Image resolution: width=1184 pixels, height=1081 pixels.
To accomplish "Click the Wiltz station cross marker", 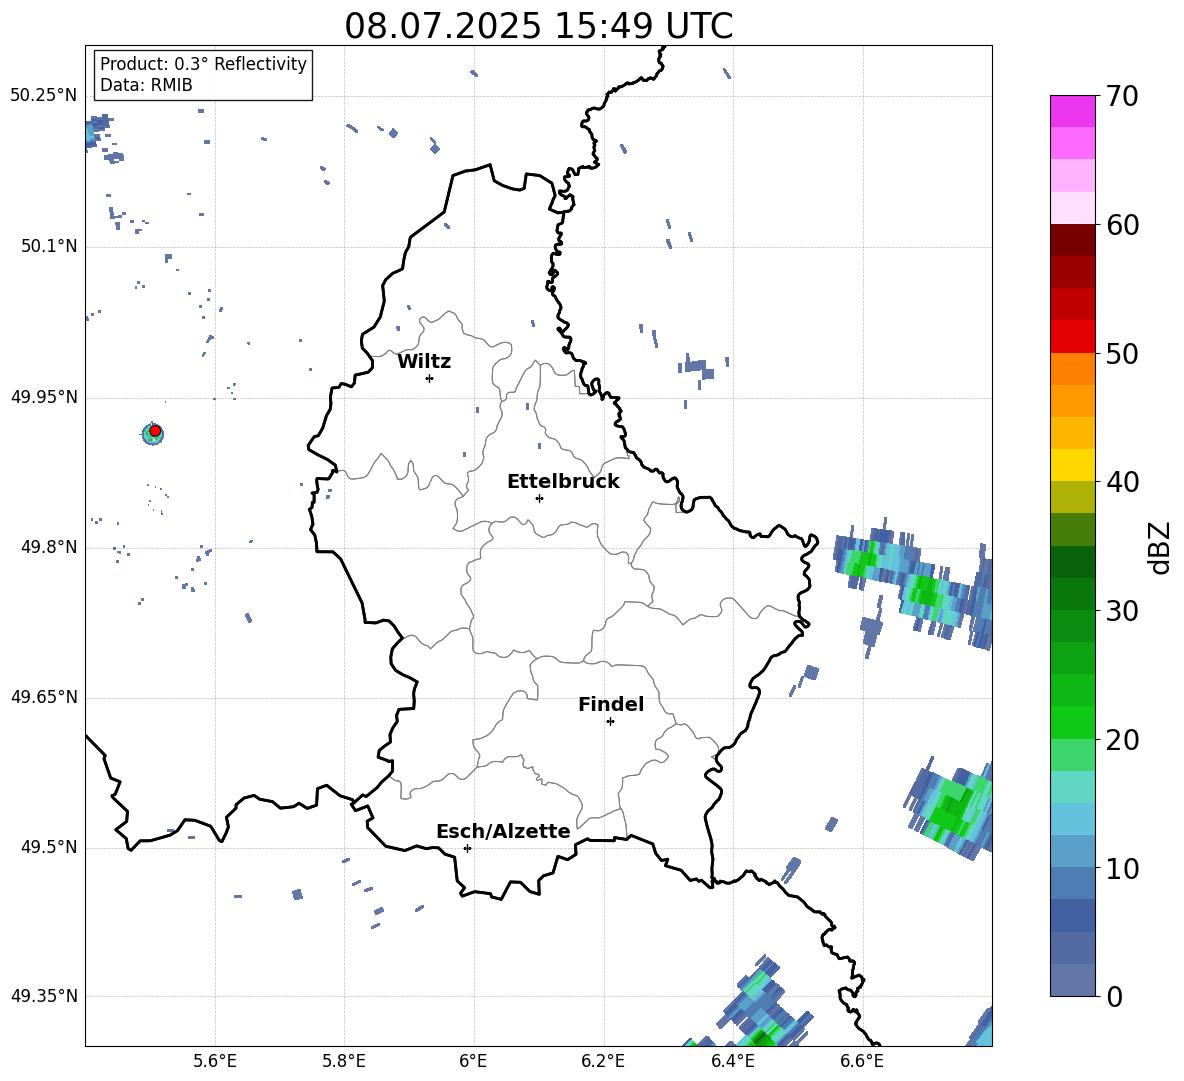I will [430, 378].
